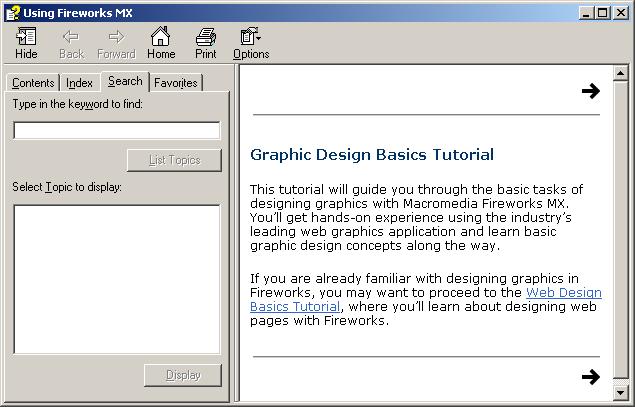This screenshot has height=407, width=635.
Task: Switch to the Index tab
Action: tap(80, 83)
